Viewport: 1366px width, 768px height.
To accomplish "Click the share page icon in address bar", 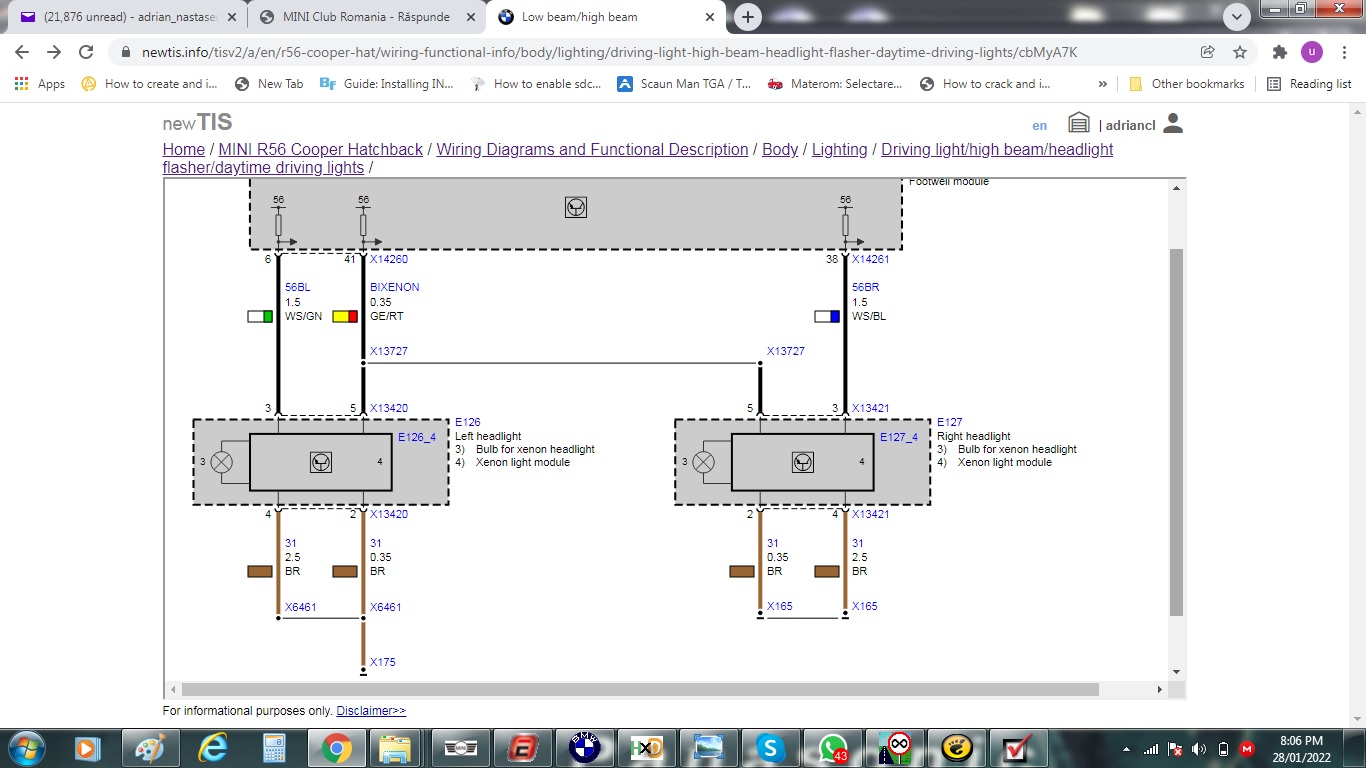I will pos(1208,52).
